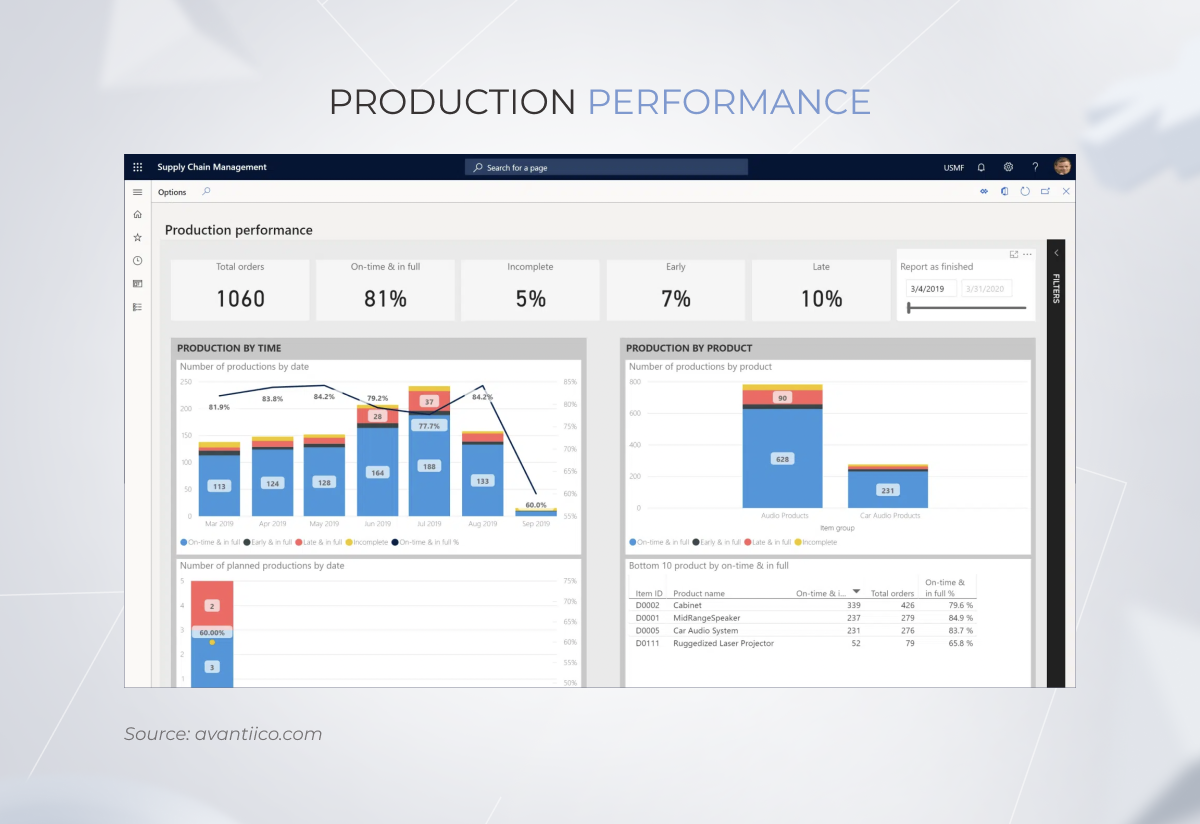Open Favorites via the star icon
This screenshot has height=824, width=1200.
point(137,237)
